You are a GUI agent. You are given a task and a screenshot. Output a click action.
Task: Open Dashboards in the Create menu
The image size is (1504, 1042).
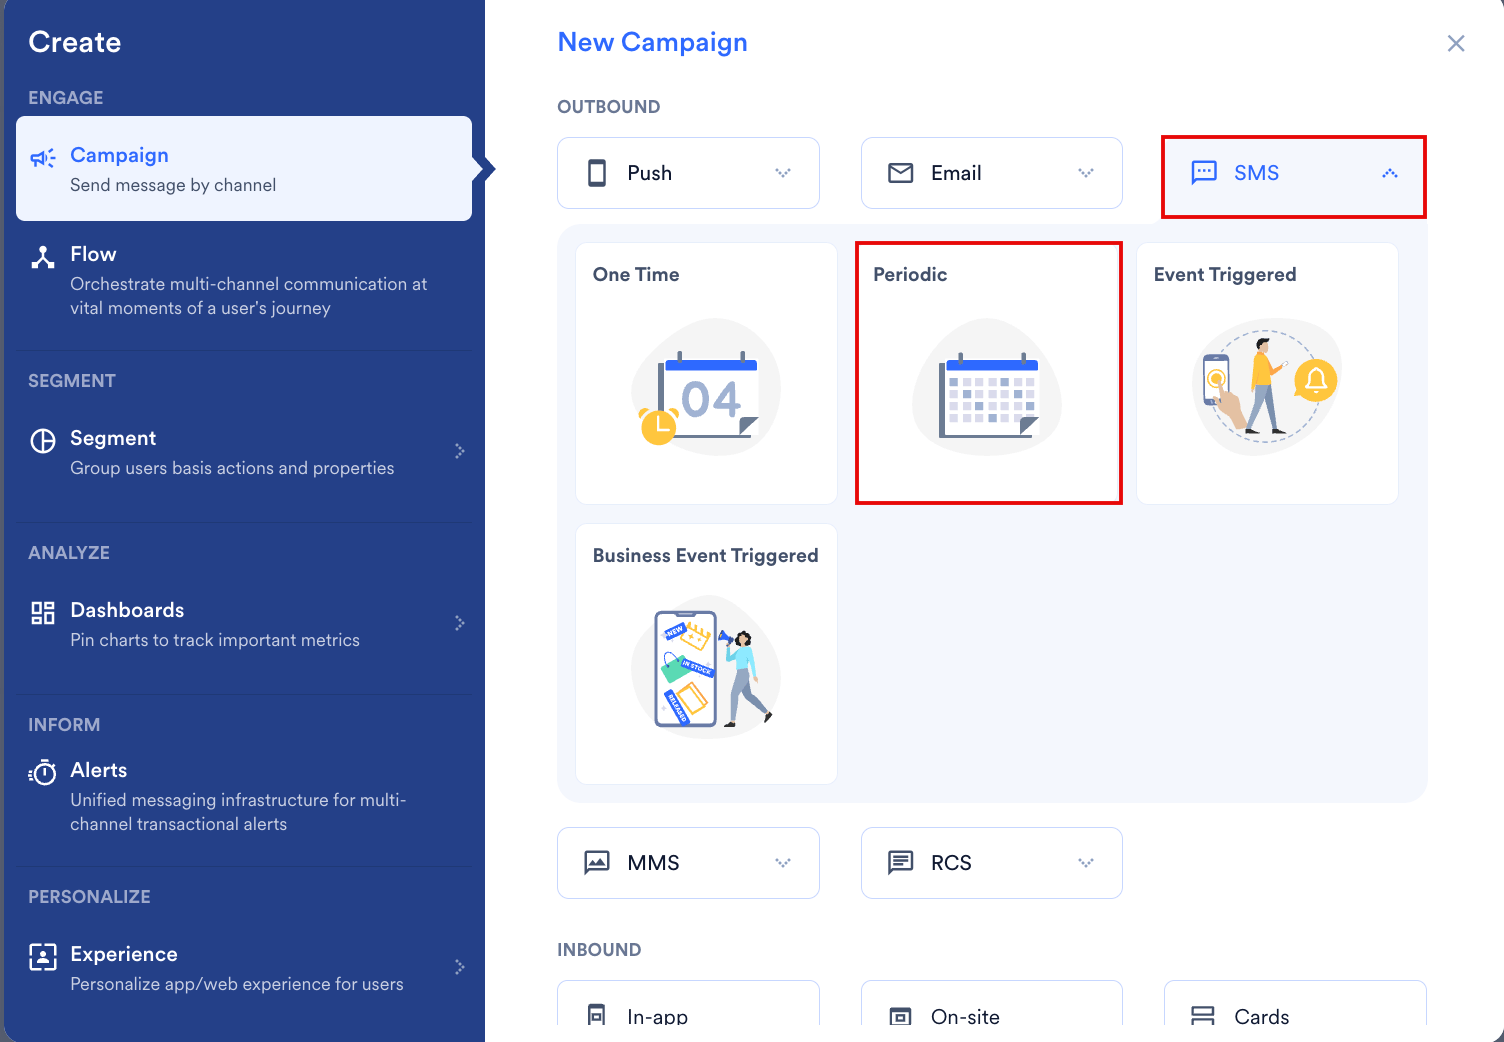click(x=244, y=624)
